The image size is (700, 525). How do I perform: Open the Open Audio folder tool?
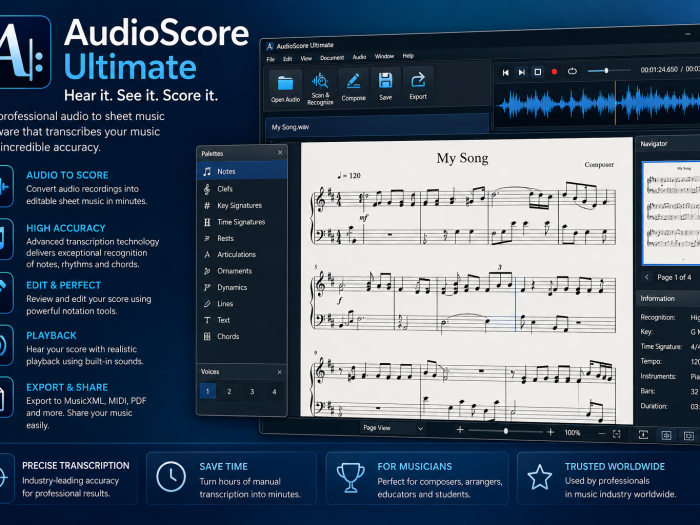285,88
